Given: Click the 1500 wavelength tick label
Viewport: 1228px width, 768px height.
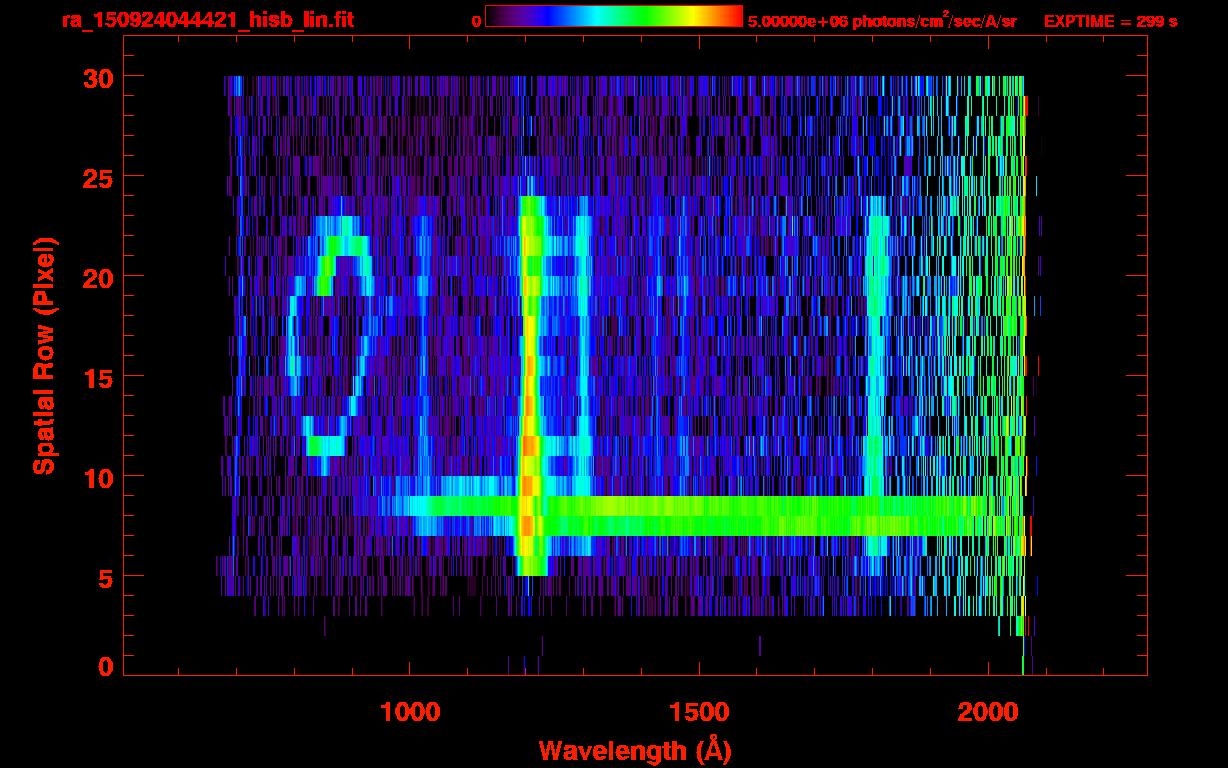Looking at the screenshot, I should (698, 712).
